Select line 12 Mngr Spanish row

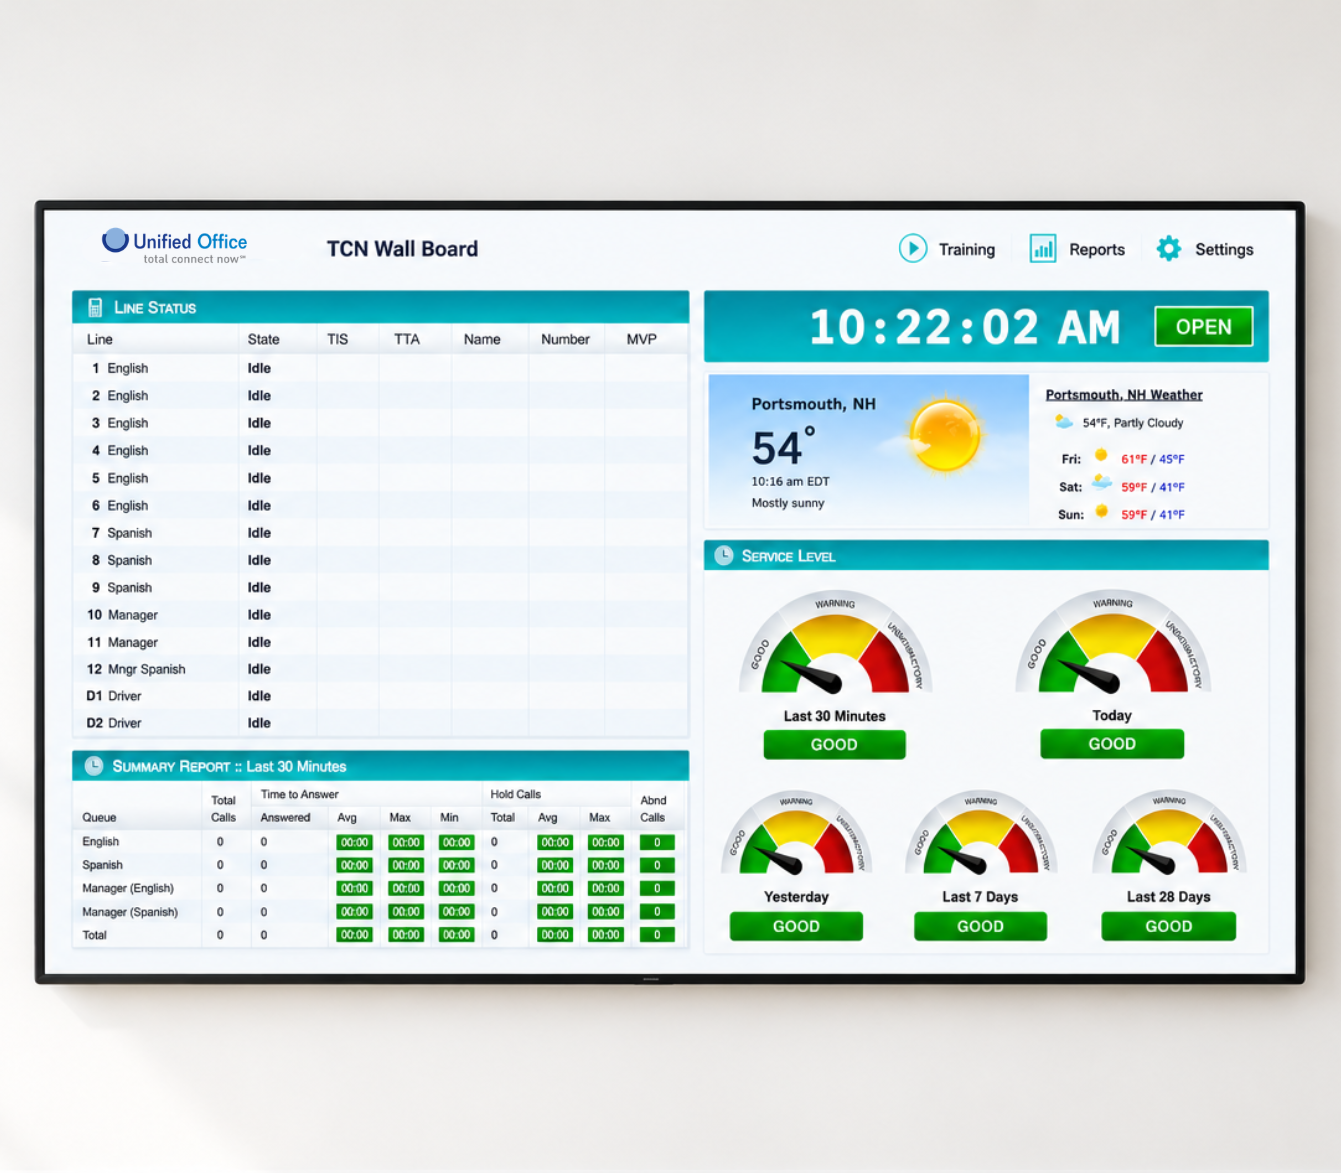380,669
